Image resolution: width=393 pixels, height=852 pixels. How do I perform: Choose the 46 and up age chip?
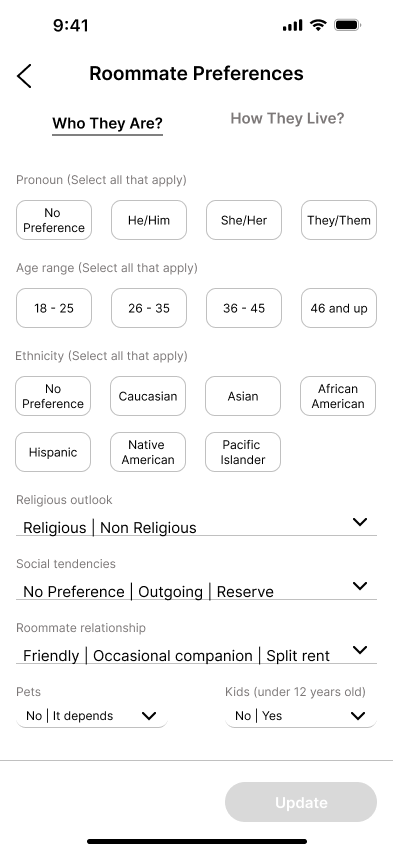pos(339,308)
